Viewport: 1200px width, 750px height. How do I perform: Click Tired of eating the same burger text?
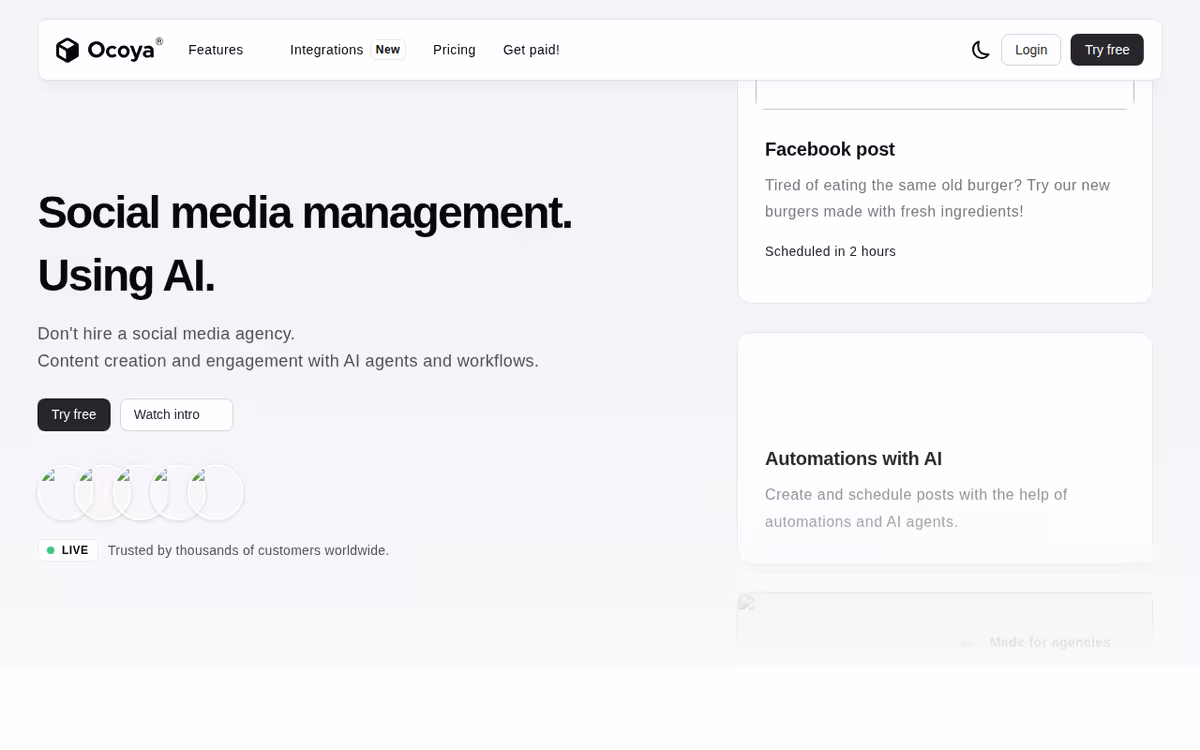tap(937, 198)
